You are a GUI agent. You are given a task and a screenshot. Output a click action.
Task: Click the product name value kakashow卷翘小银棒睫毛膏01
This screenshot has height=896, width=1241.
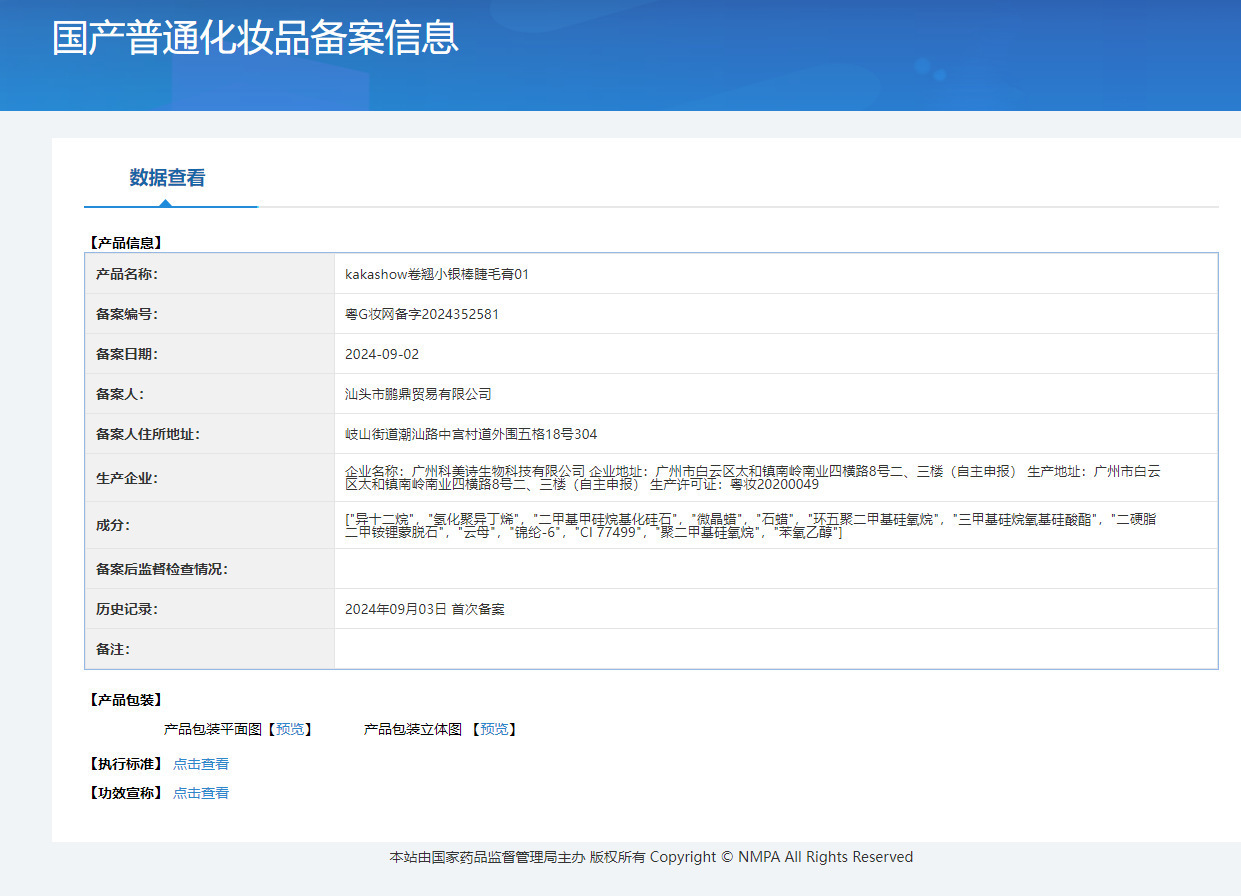(x=436, y=274)
